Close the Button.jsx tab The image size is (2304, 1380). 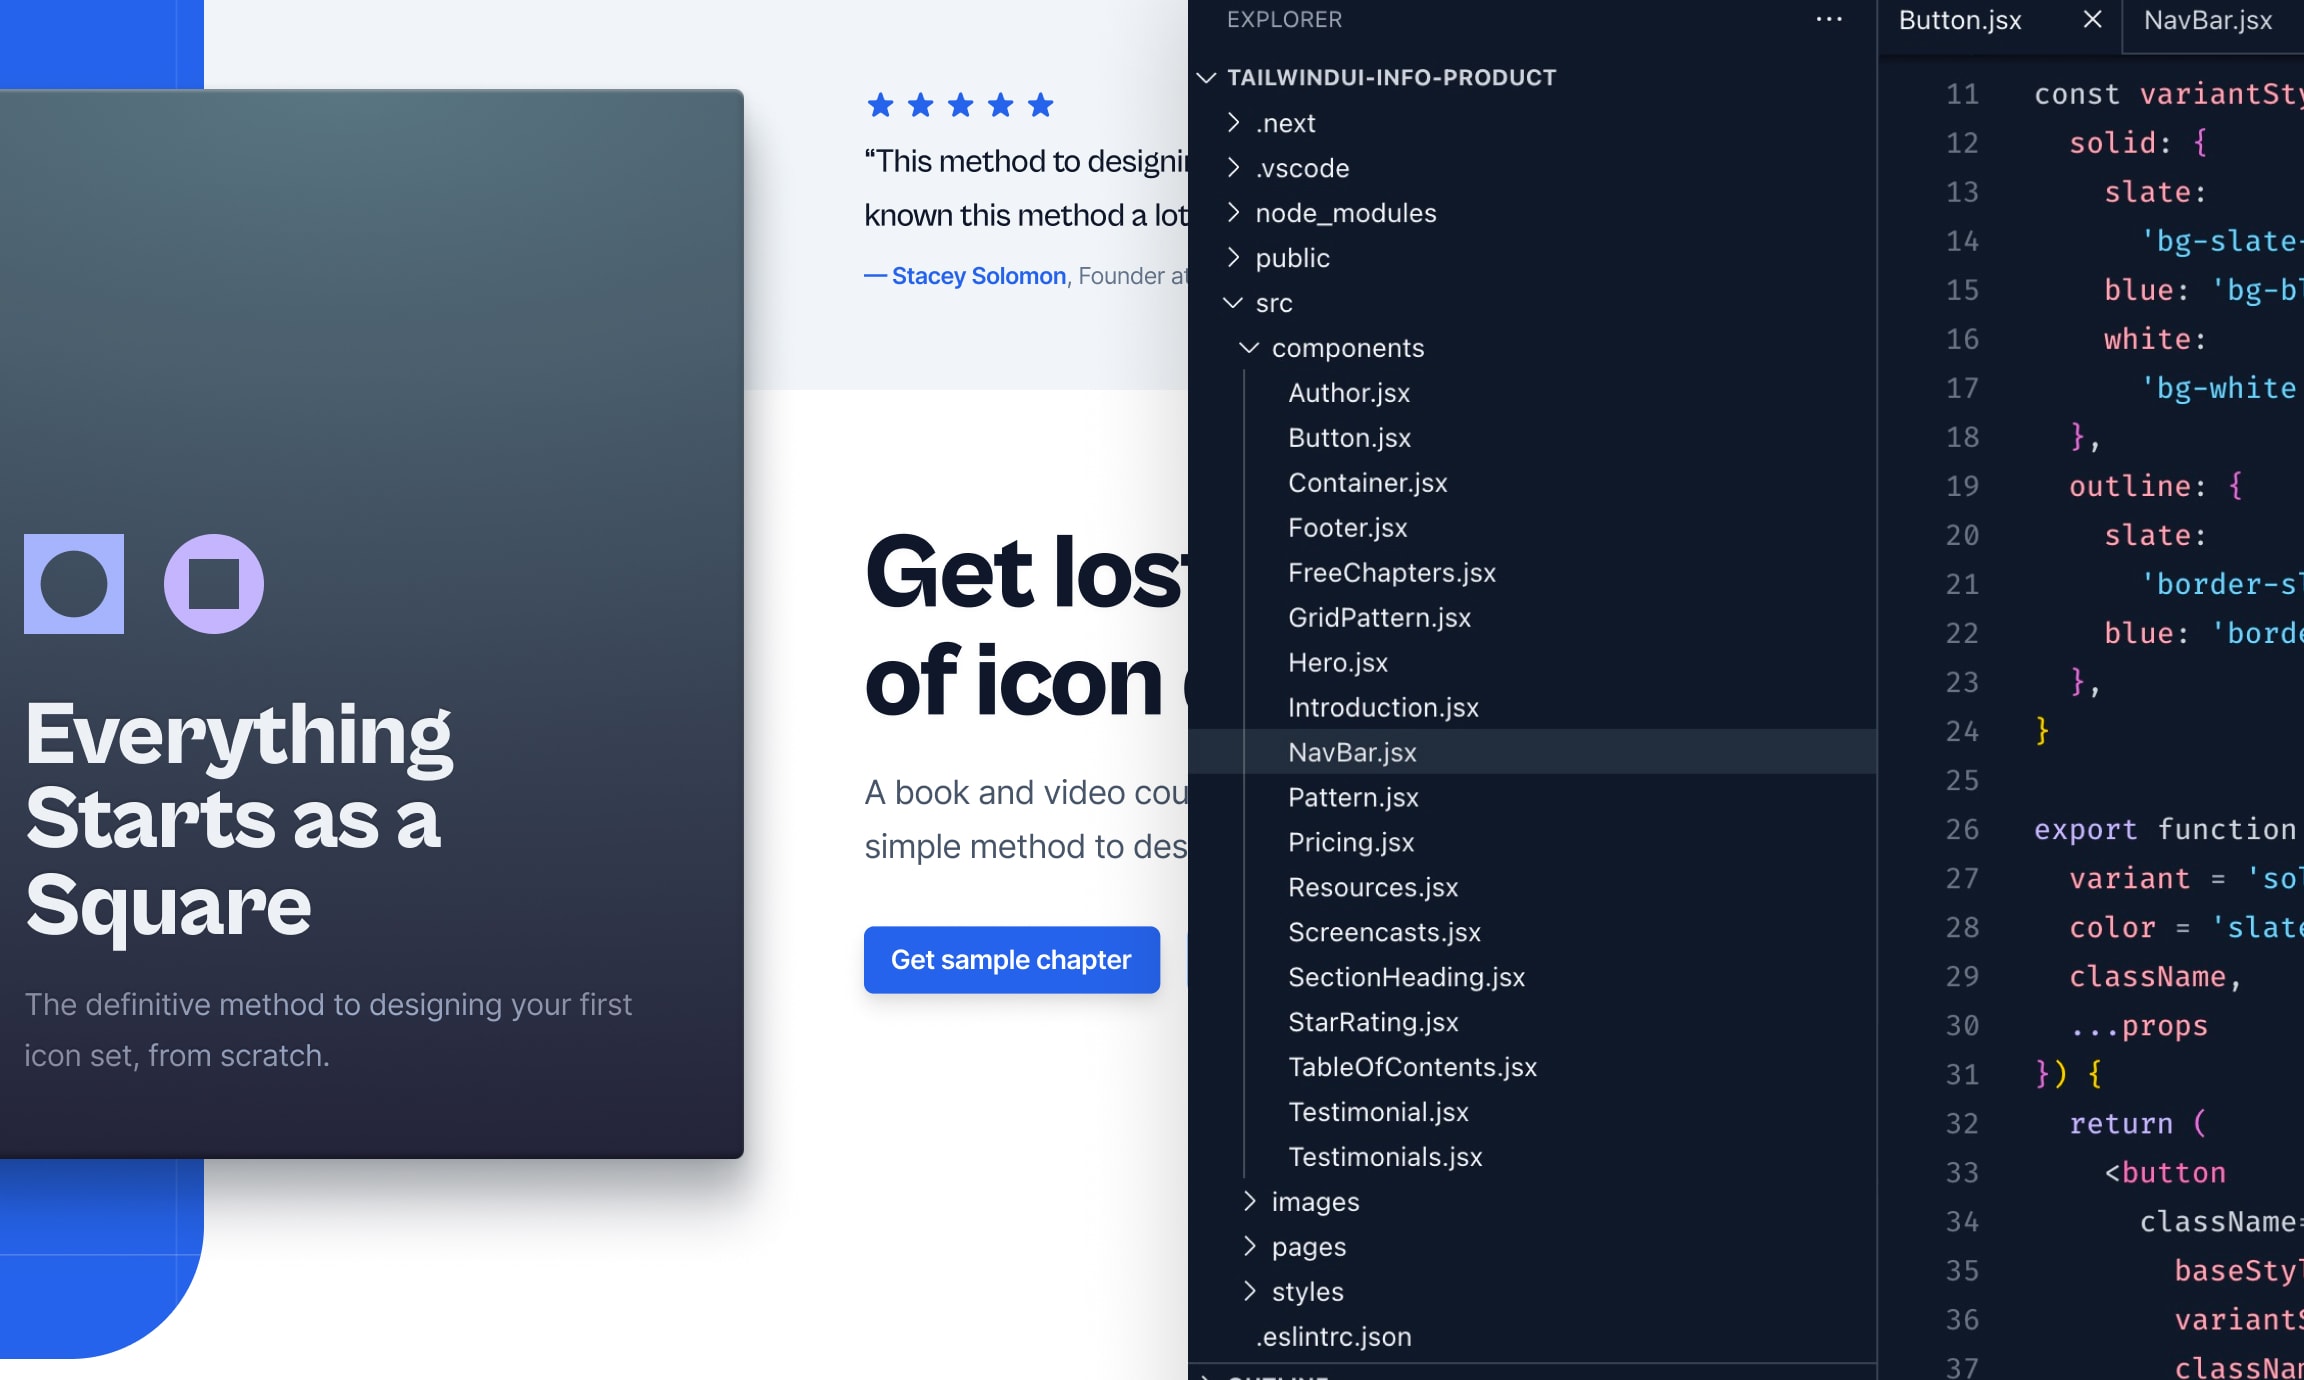coord(2090,20)
